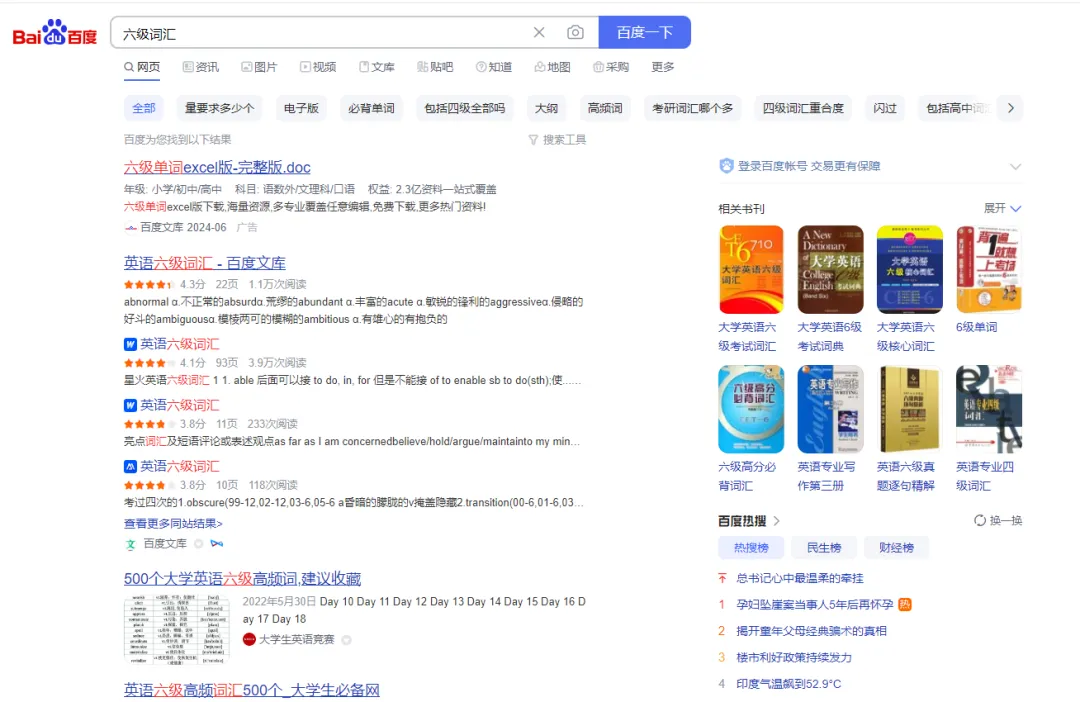Click the 百度一下 search button
The image size is (1080, 702).
pos(644,32)
